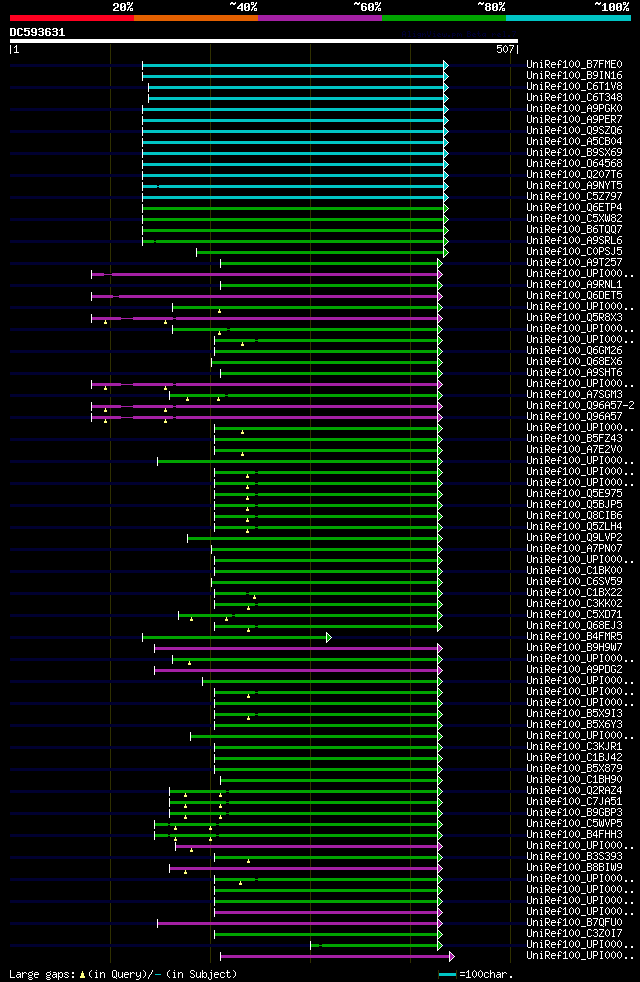
Task: Select the UniRef100_C5Z797 label
Action: click(574, 197)
